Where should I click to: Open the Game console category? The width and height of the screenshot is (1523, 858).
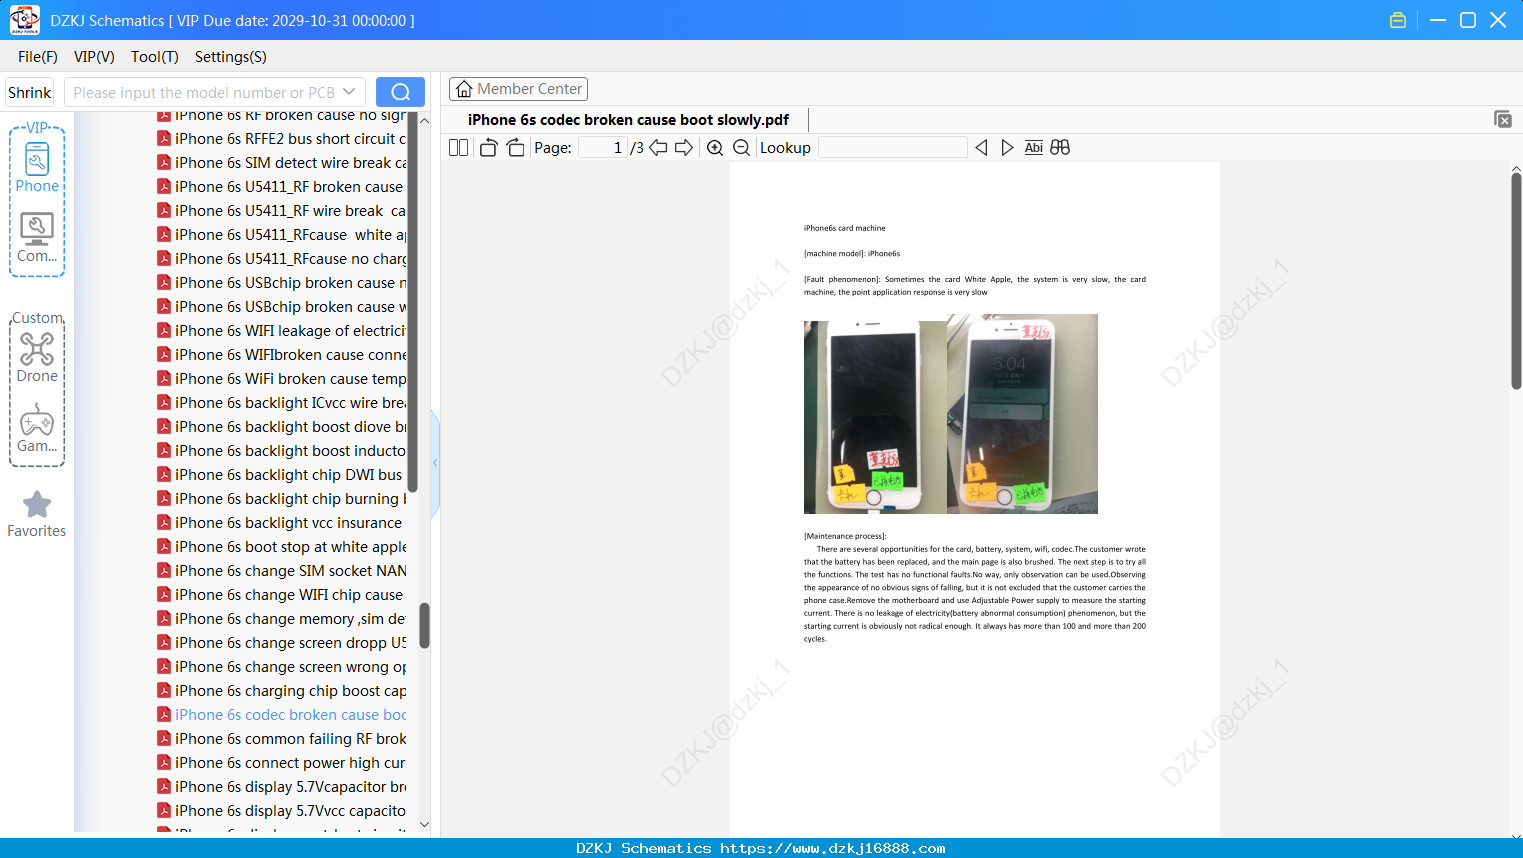coord(37,428)
